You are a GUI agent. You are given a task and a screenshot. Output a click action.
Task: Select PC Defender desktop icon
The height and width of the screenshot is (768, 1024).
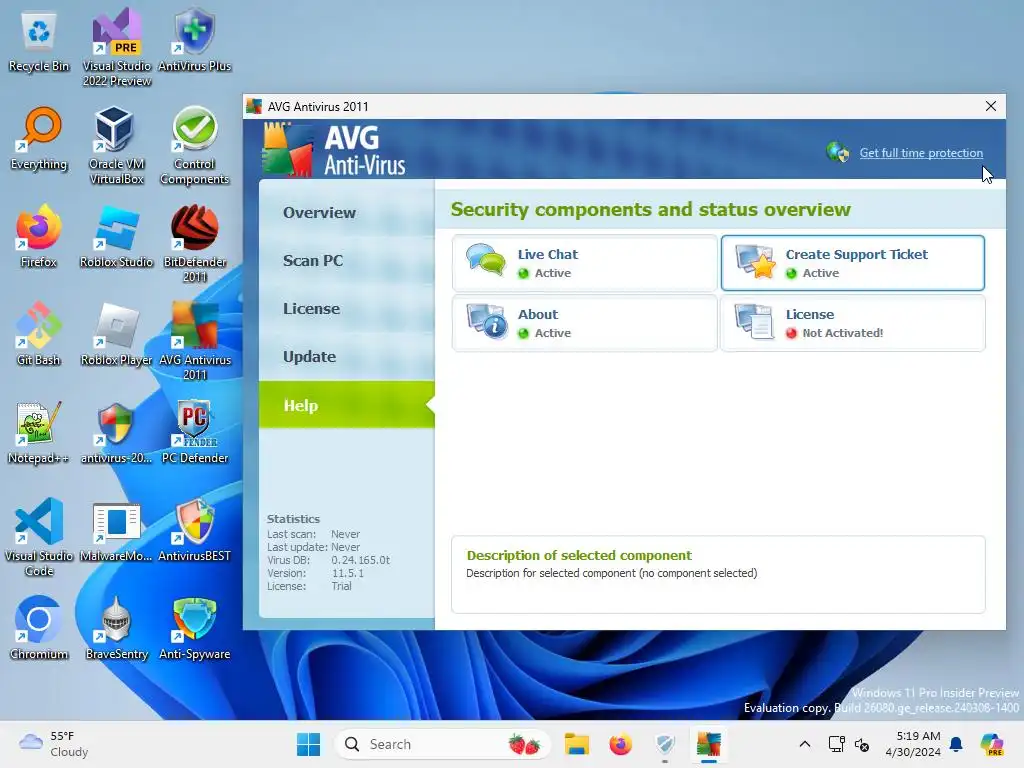pos(195,432)
